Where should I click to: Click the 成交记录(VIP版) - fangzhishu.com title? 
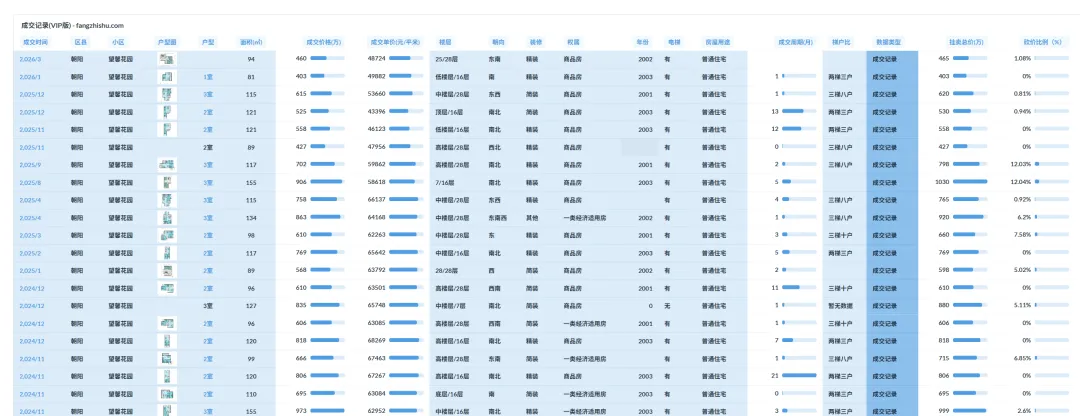(72, 25)
